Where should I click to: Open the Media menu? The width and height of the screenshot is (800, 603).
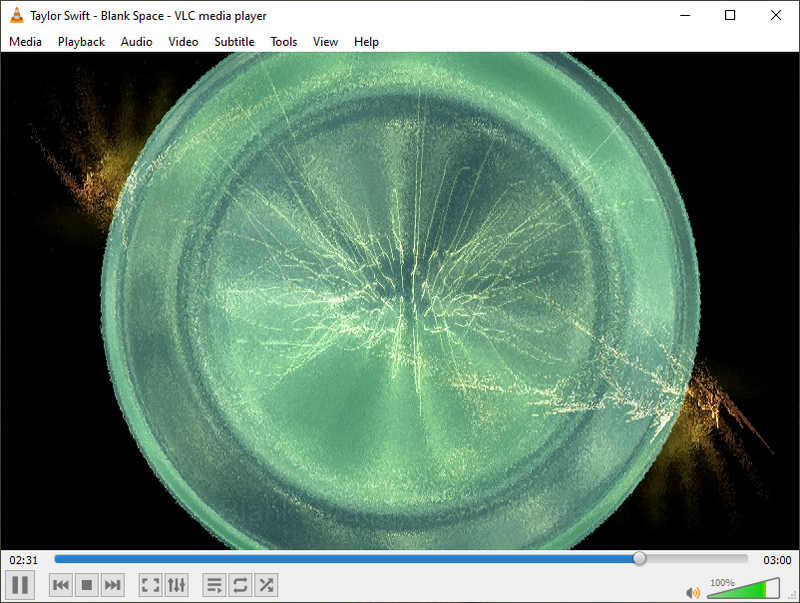pyautogui.click(x=26, y=42)
